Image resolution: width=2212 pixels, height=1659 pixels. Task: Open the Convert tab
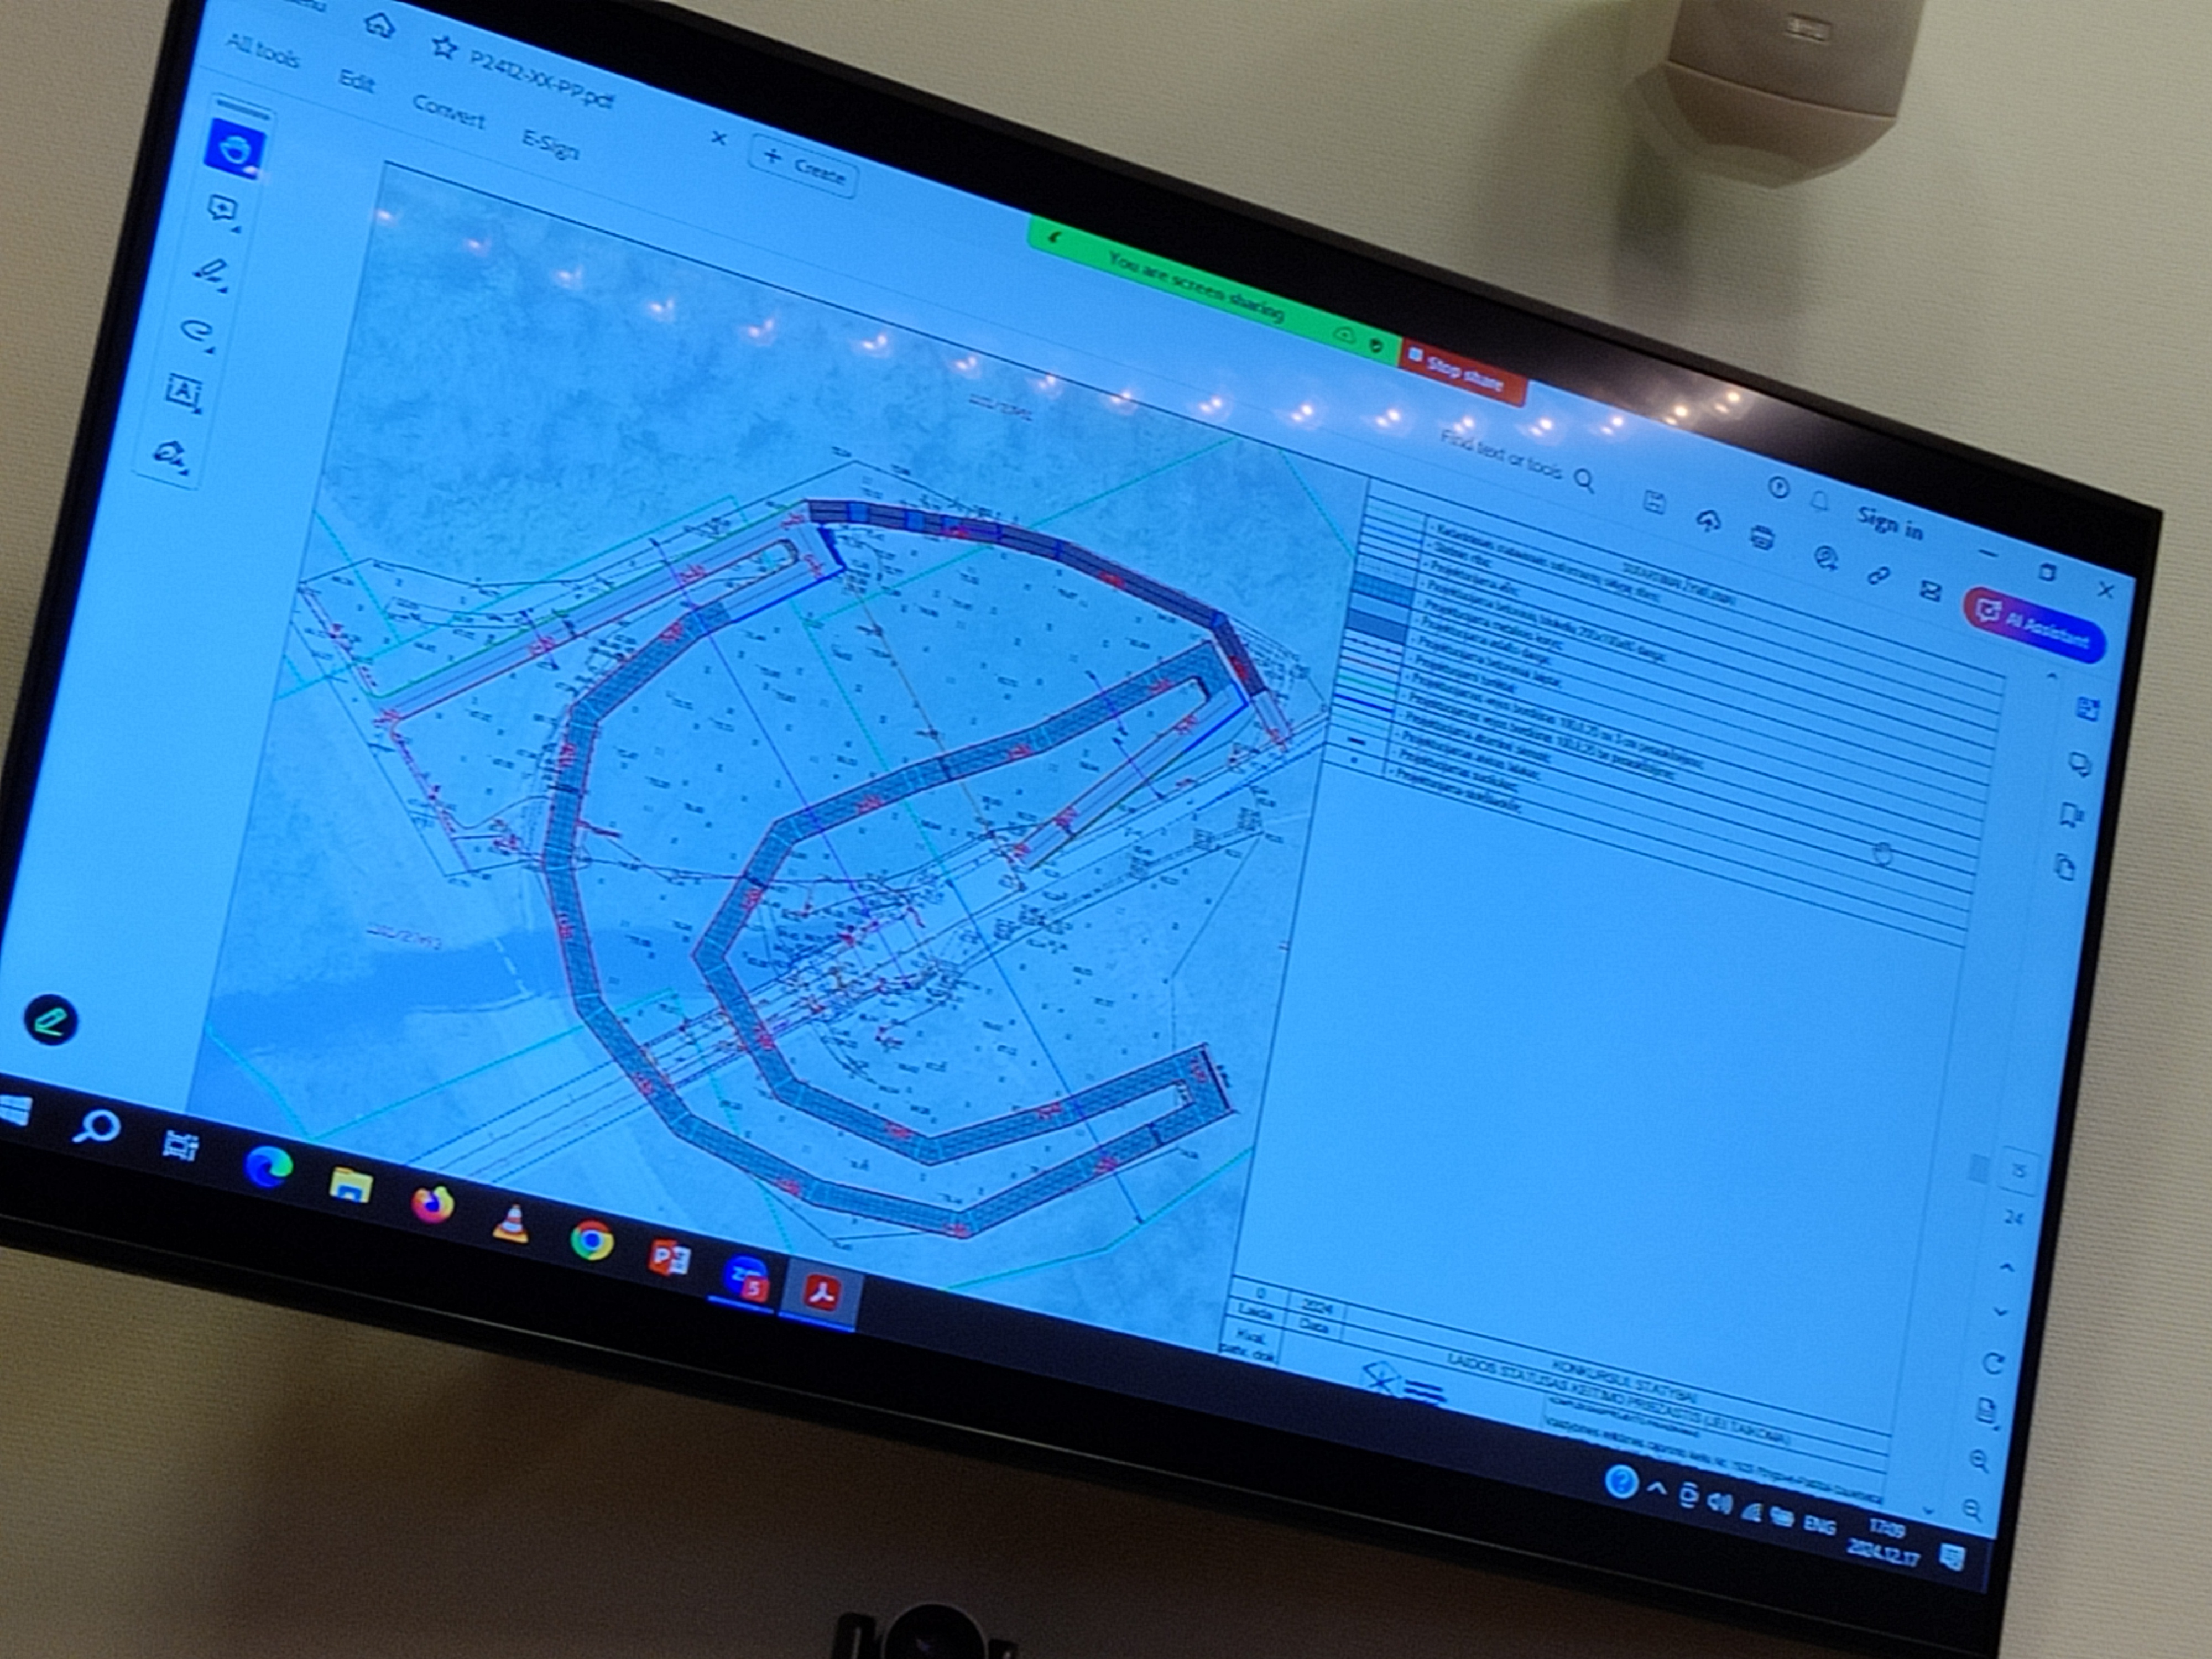[x=449, y=111]
